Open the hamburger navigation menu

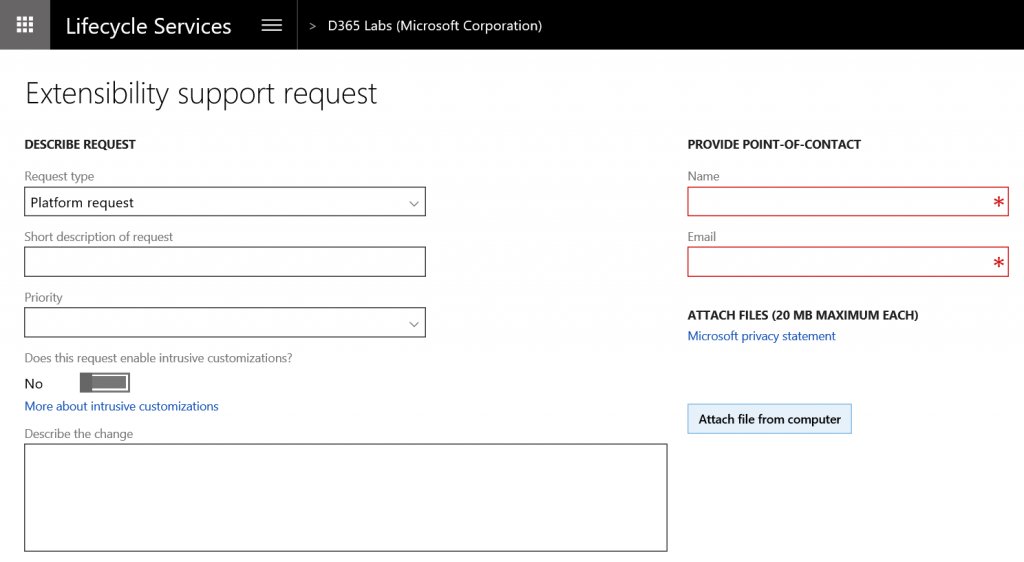click(x=272, y=25)
